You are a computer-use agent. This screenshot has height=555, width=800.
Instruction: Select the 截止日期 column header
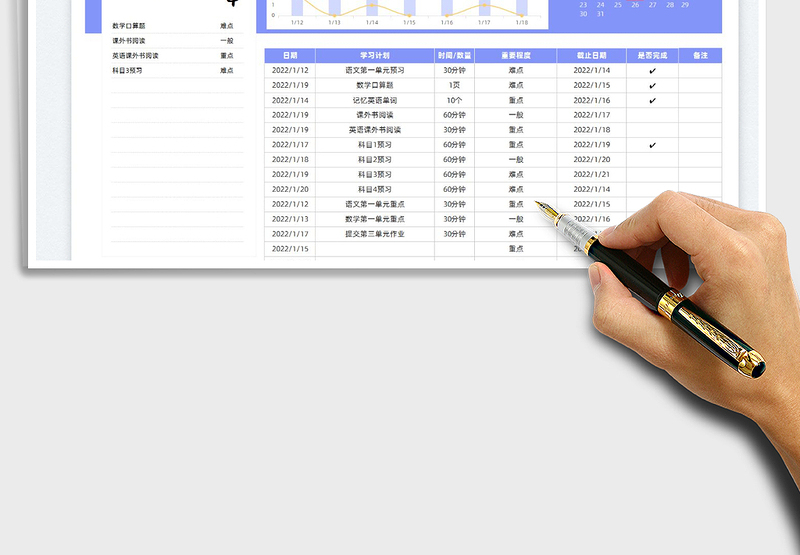(591, 55)
